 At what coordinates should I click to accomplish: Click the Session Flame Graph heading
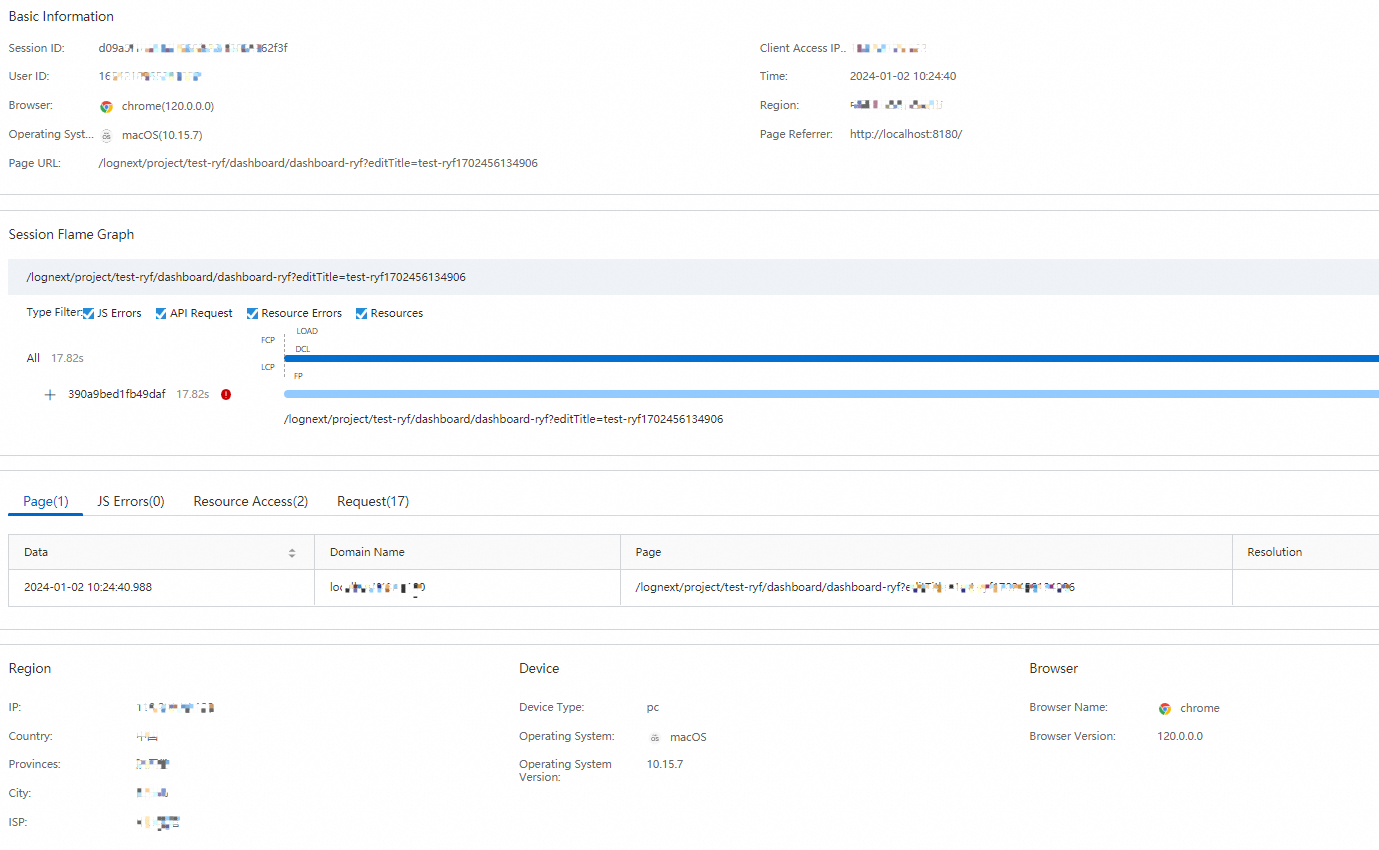(x=71, y=235)
